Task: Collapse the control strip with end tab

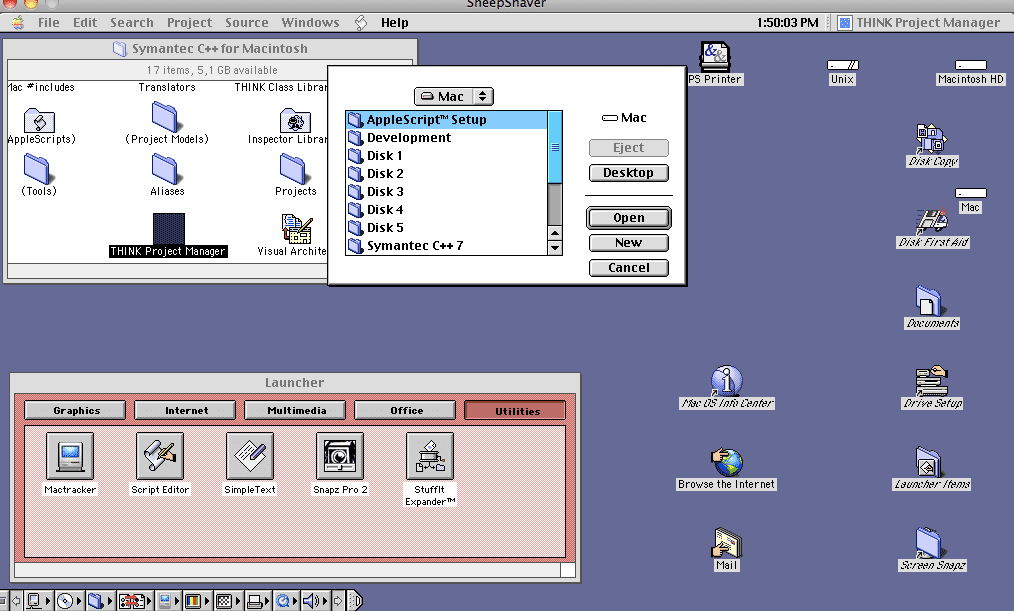Action: click(355, 601)
